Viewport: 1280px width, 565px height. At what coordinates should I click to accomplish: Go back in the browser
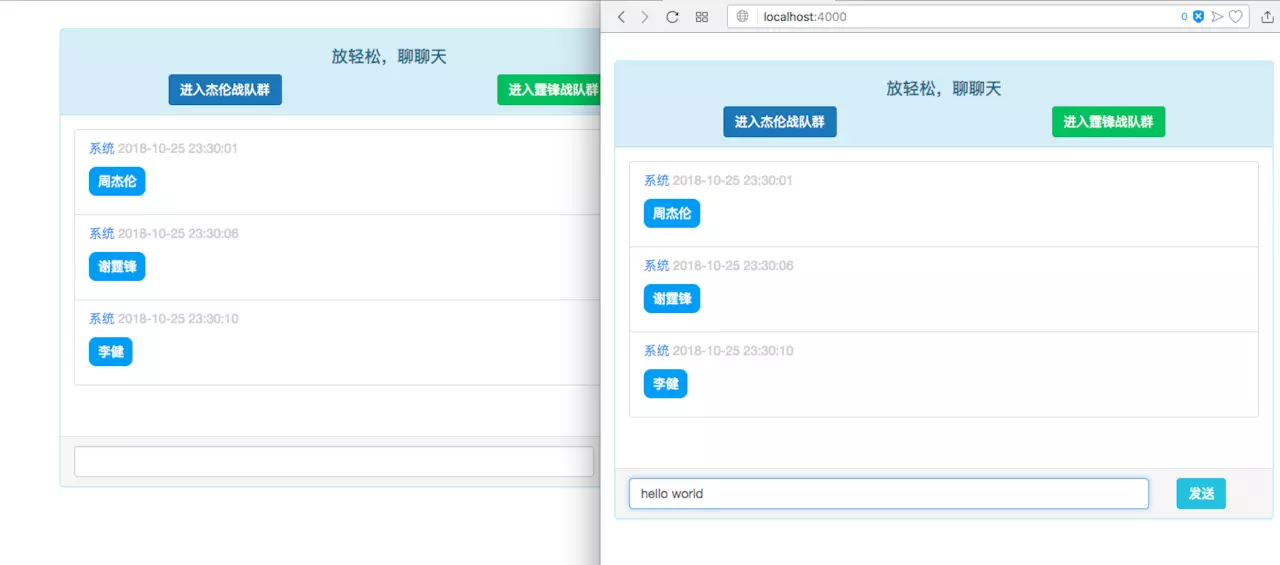(621, 17)
